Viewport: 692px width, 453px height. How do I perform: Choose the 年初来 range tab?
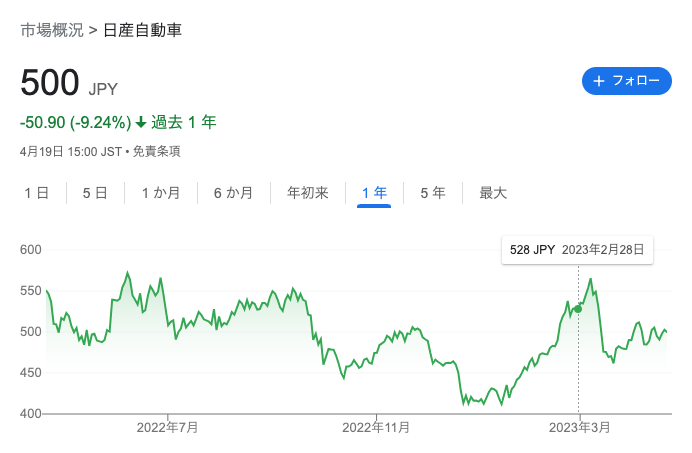(x=308, y=193)
